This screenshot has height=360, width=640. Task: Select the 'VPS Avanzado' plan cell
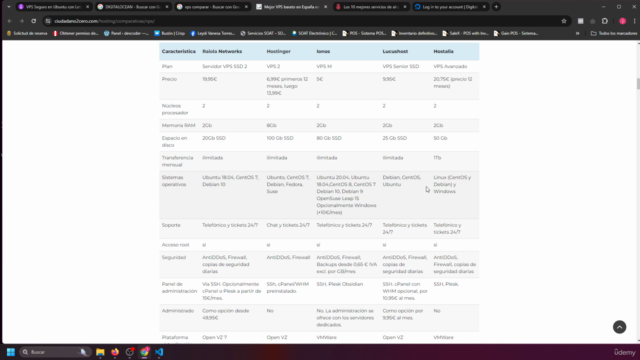[x=450, y=66]
